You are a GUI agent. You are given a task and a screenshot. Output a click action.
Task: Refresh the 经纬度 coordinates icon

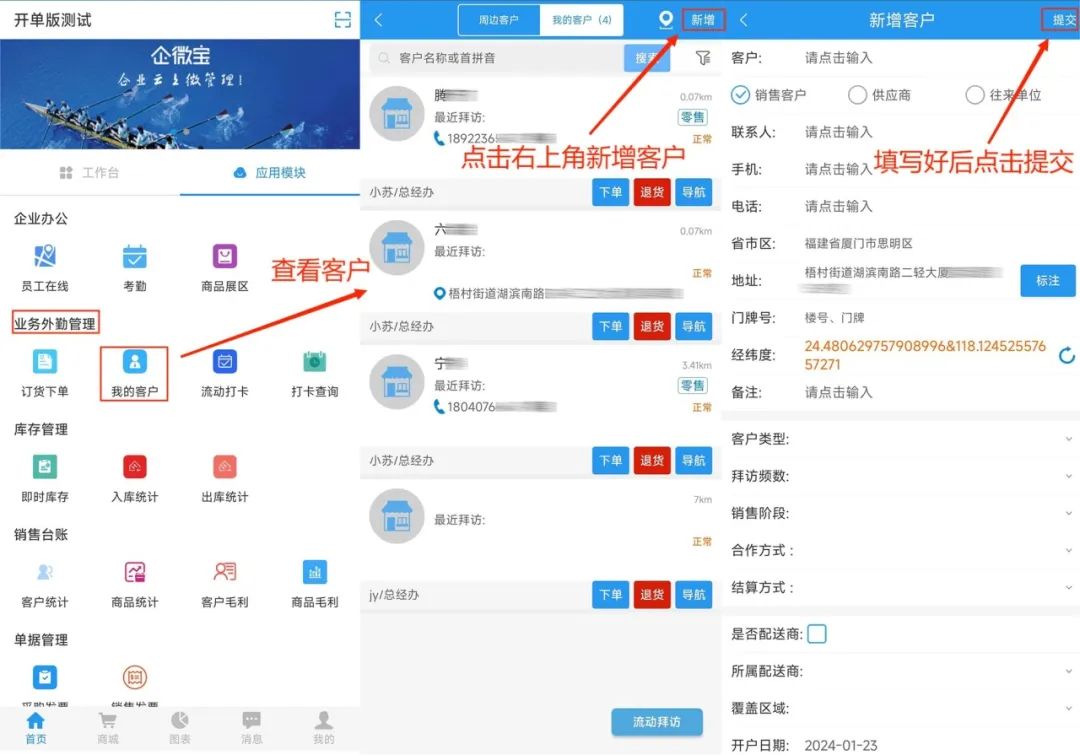tap(1066, 355)
